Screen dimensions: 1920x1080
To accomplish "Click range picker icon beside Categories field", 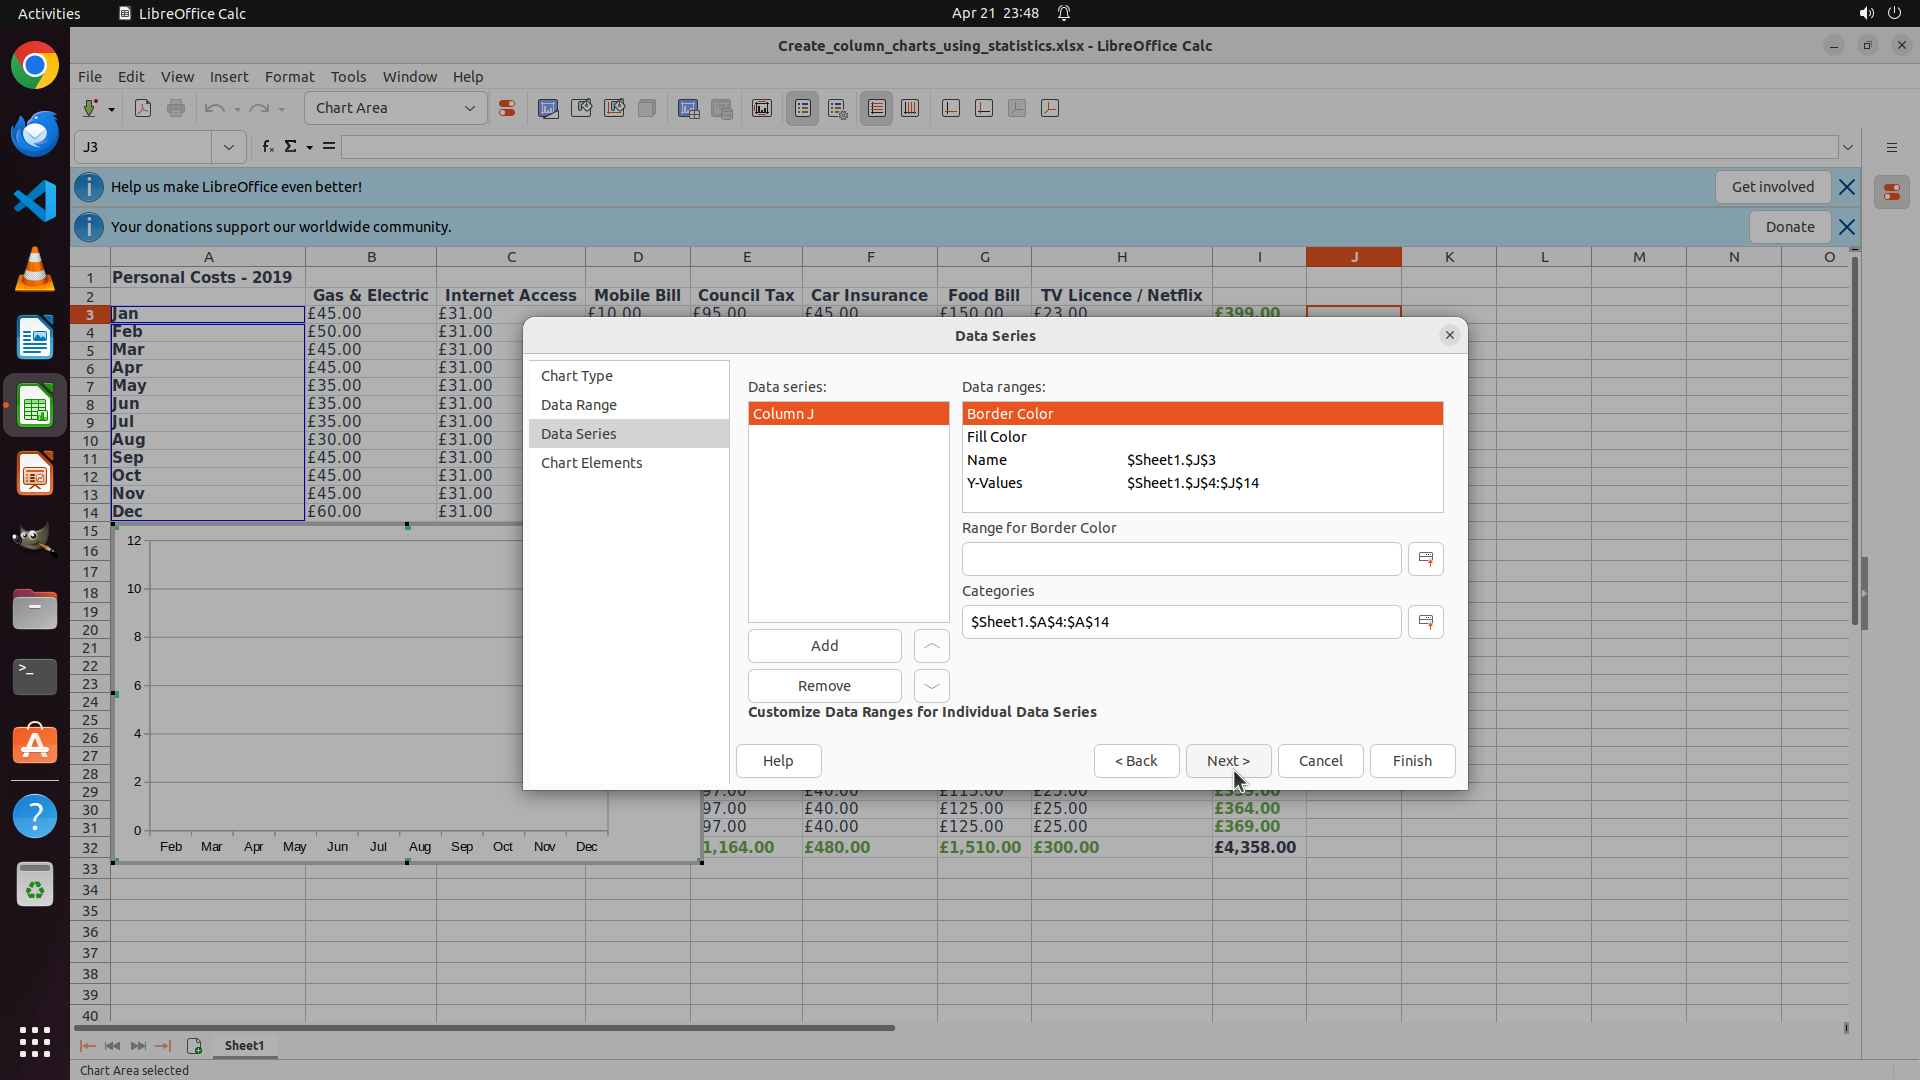I will click(1425, 622).
